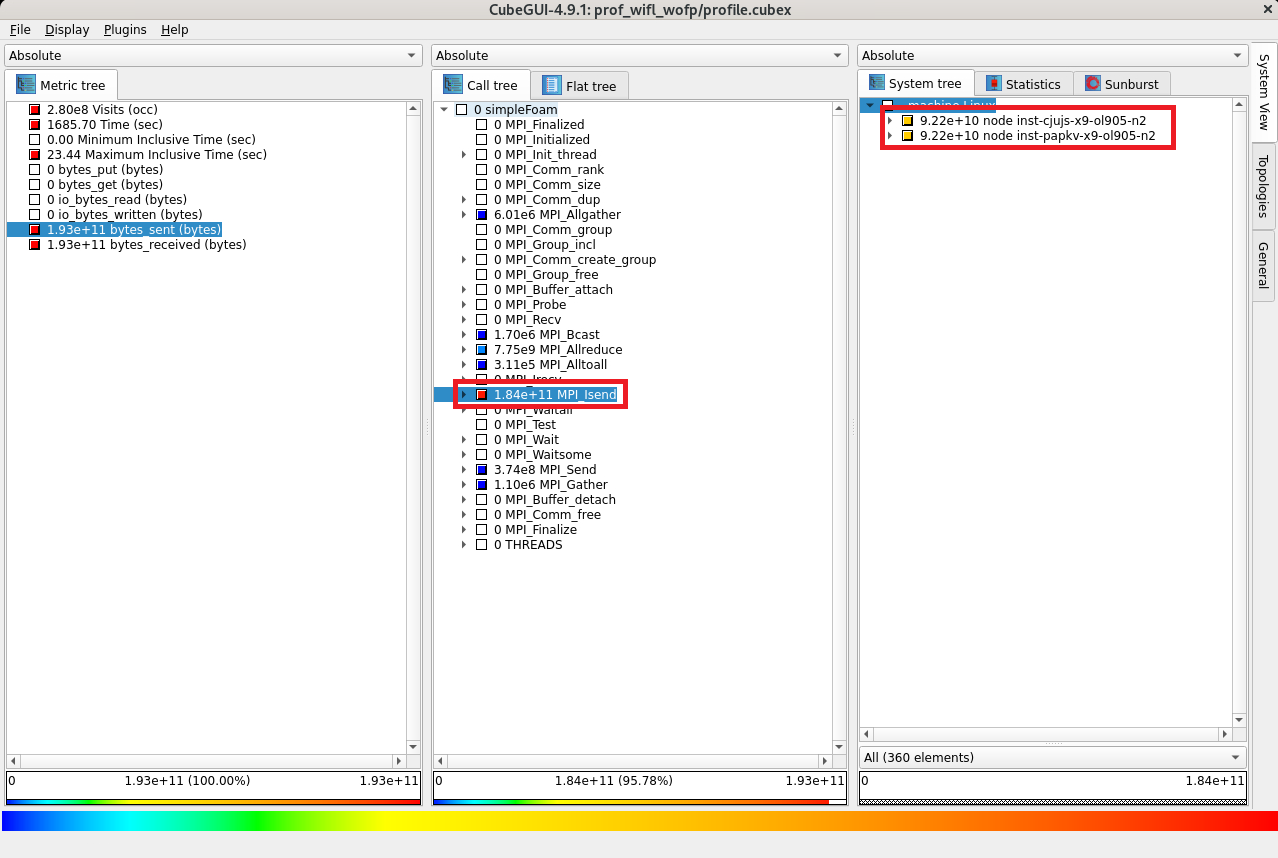Screen dimensions: 1278x858
Task: Open the Plugins menu
Action: 125,30
